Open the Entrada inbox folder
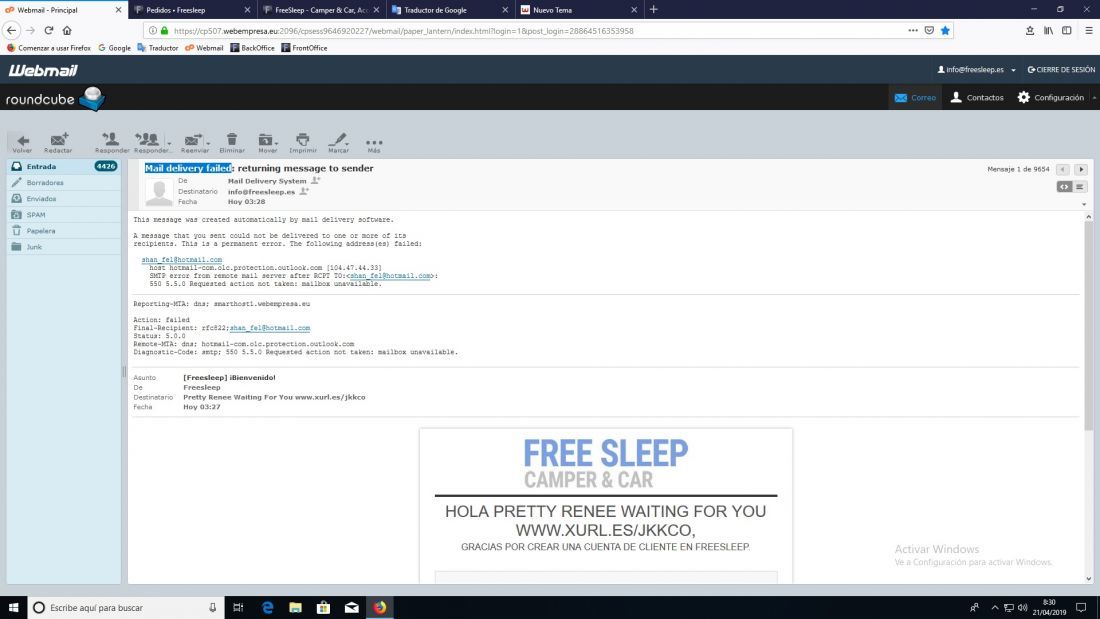The height and width of the screenshot is (619, 1100). click(63, 166)
